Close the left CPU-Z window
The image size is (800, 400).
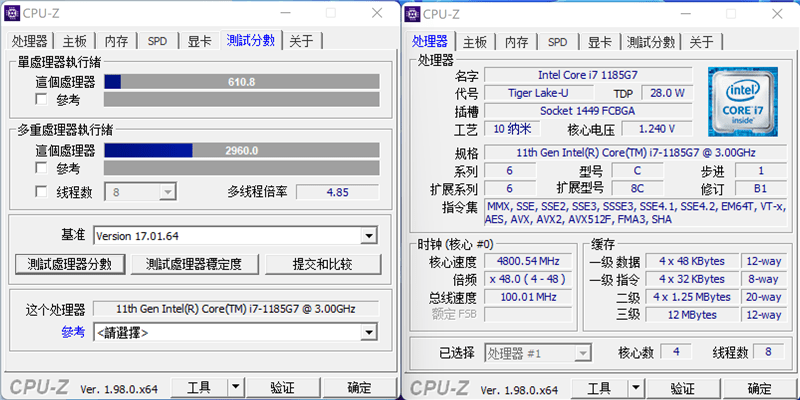(x=377, y=13)
